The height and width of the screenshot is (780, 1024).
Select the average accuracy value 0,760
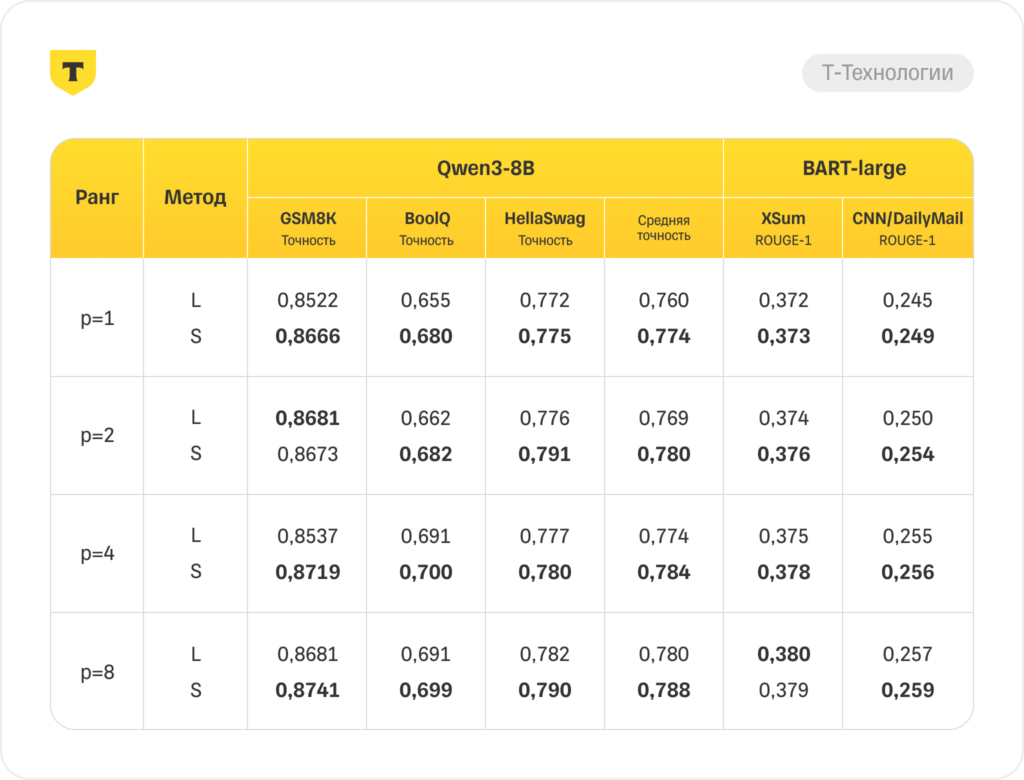(664, 301)
